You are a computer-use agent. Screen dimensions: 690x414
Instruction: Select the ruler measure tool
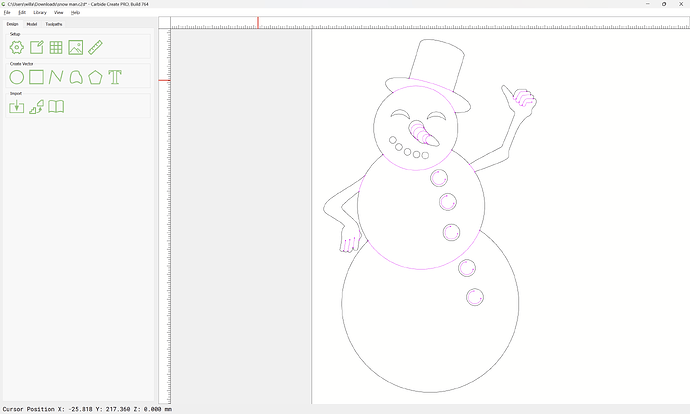click(x=95, y=48)
